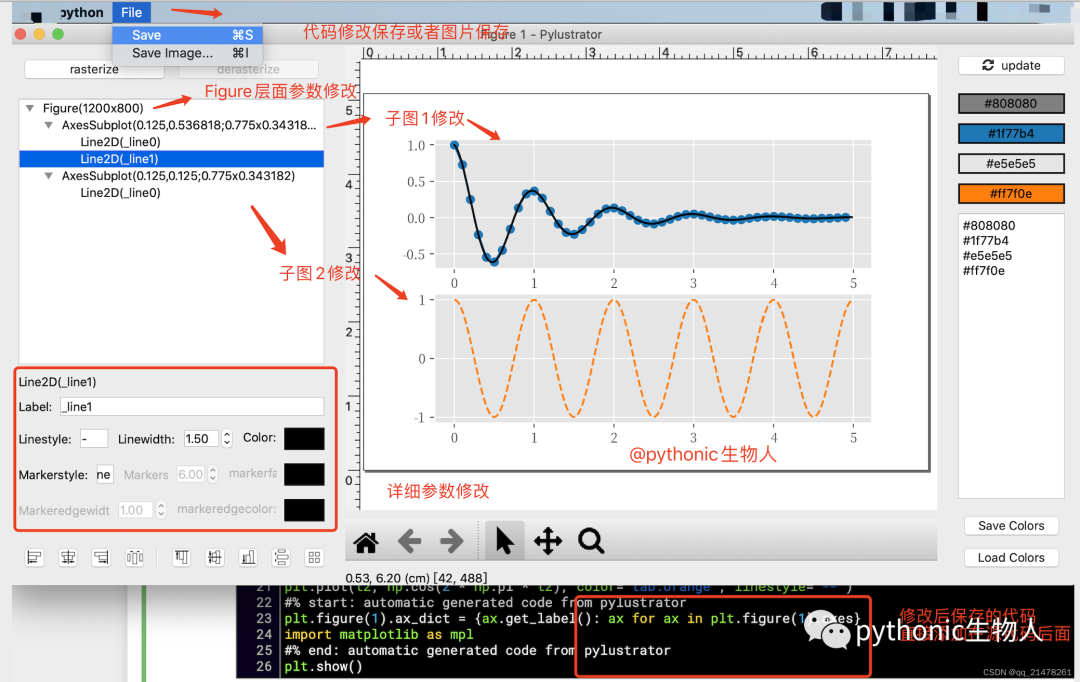The image size is (1080, 682).
Task: Click the Label field containing _line1
Action: (x=192, y=406)
